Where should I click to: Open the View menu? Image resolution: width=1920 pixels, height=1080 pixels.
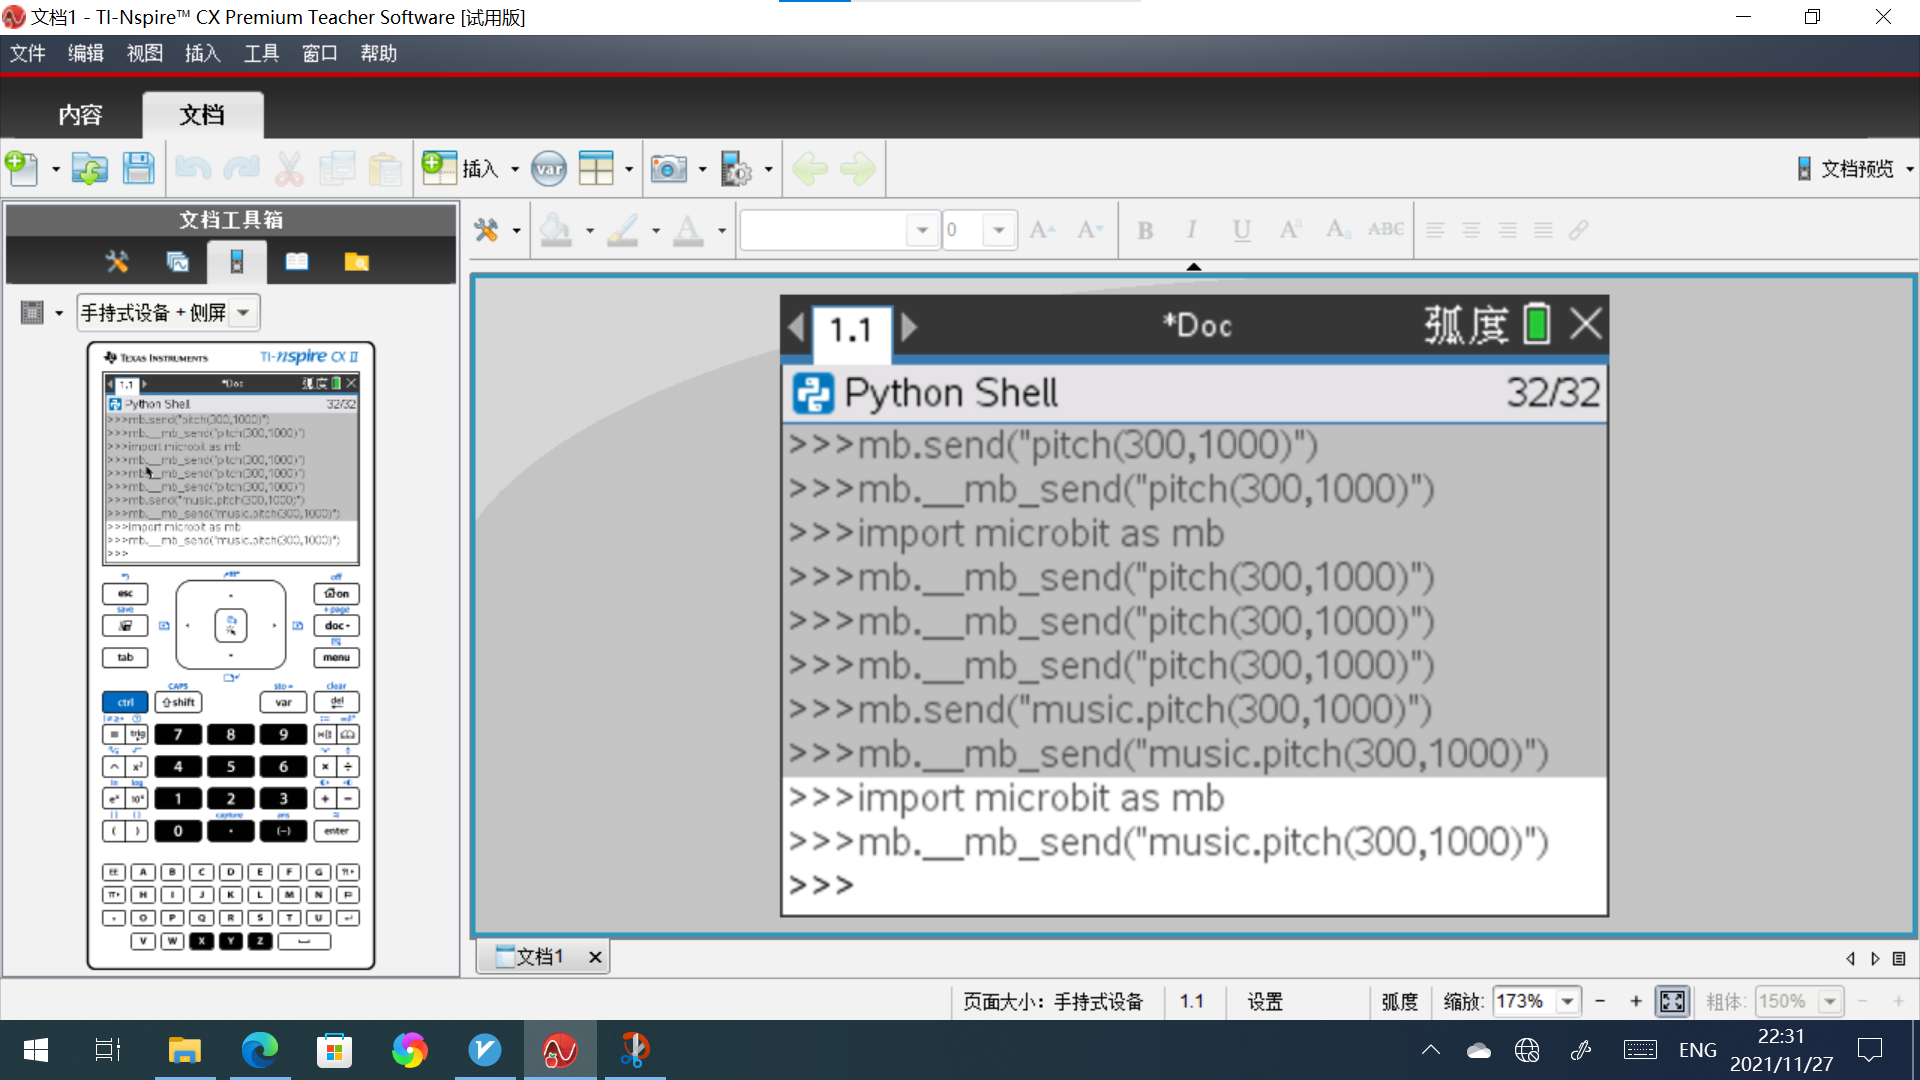click(x=145, y=54)
